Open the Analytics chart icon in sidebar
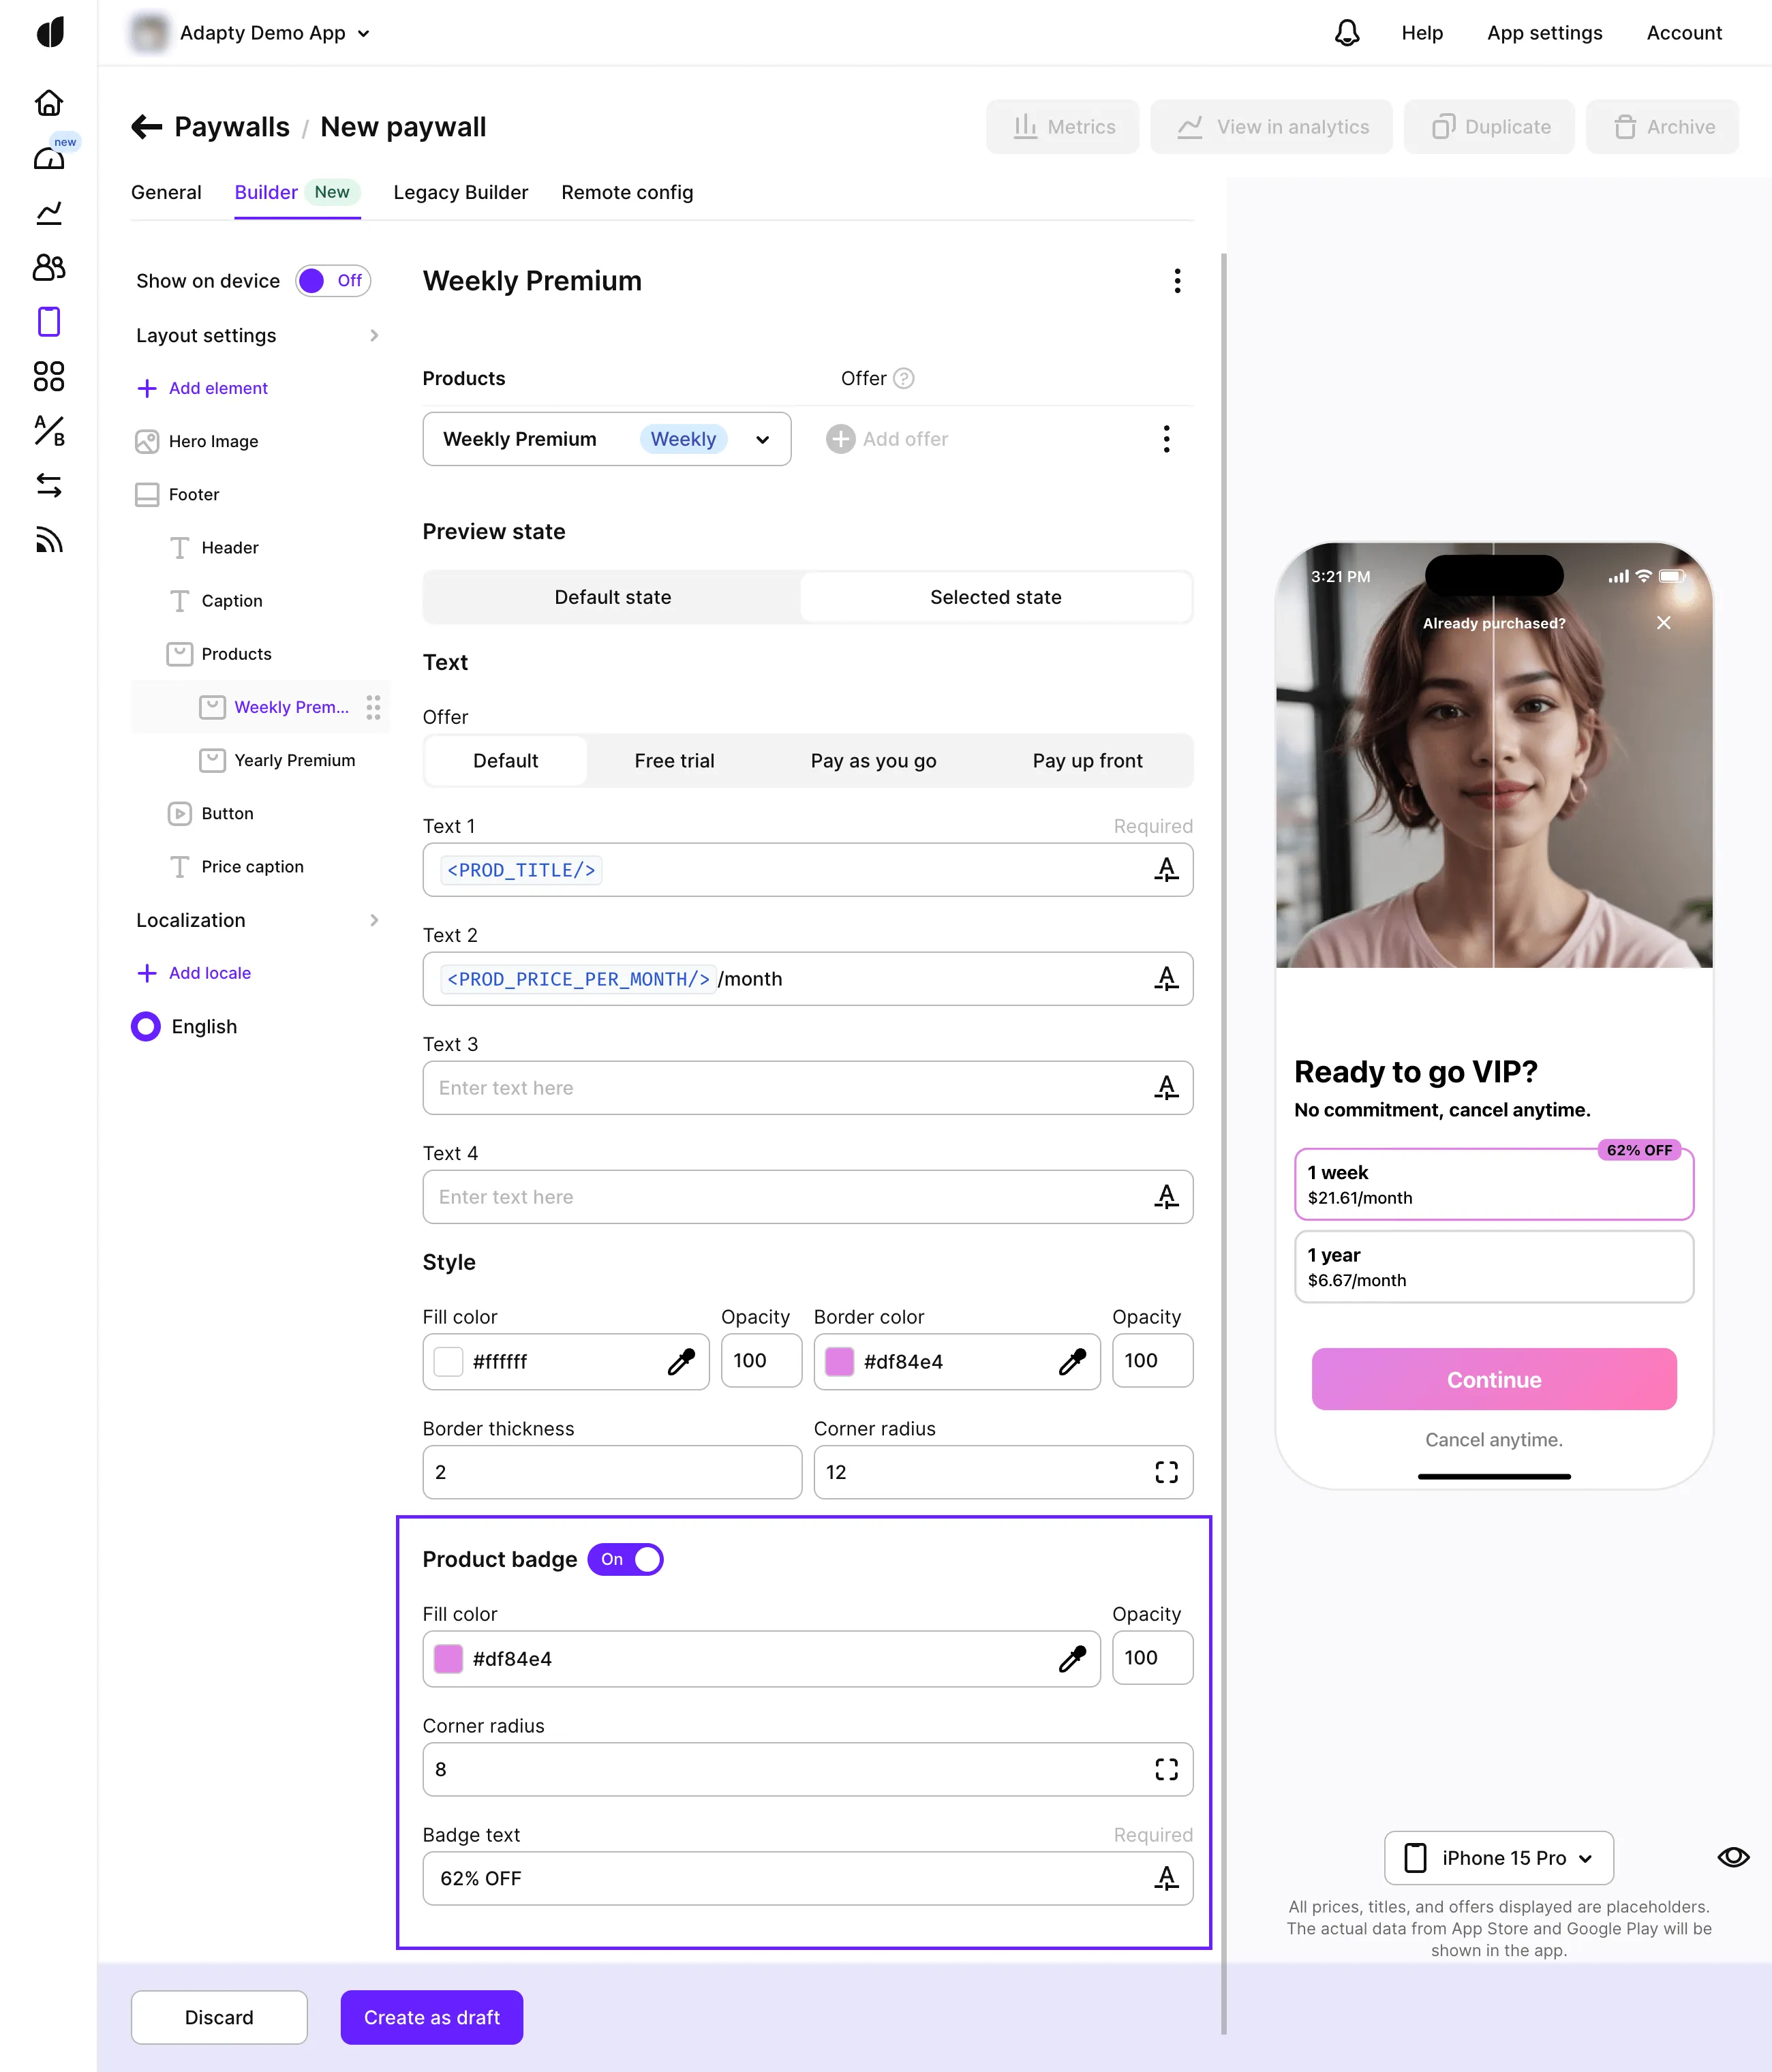The height and width of the screenshot is (2072, 1772). (x=49, y=212)
